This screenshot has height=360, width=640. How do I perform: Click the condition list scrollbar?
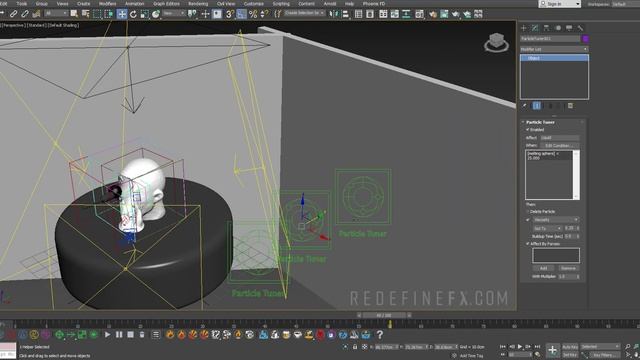click(x=576, y=175)
